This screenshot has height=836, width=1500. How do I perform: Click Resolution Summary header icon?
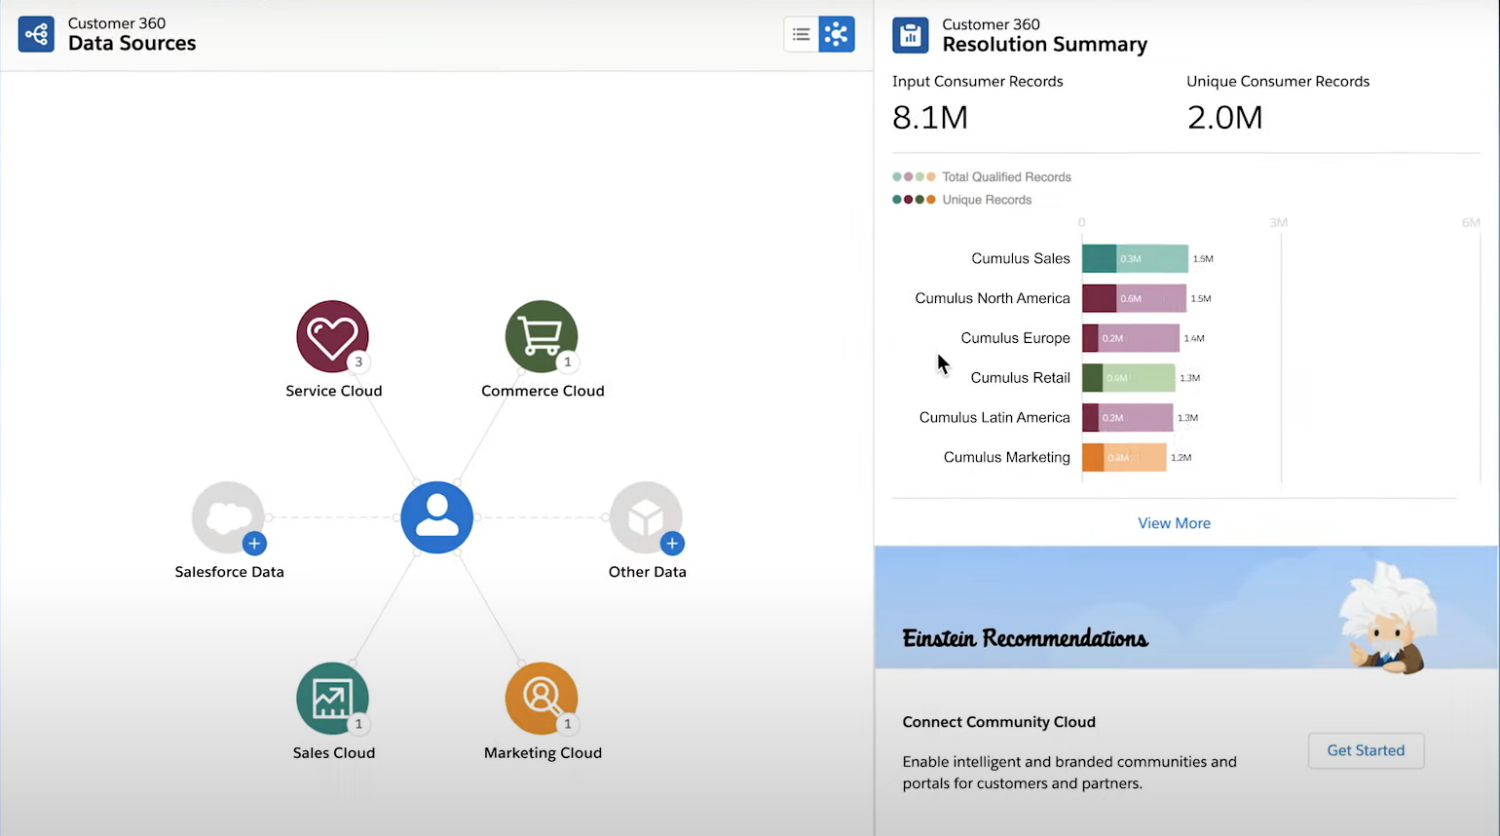click(x=910, y=35)
